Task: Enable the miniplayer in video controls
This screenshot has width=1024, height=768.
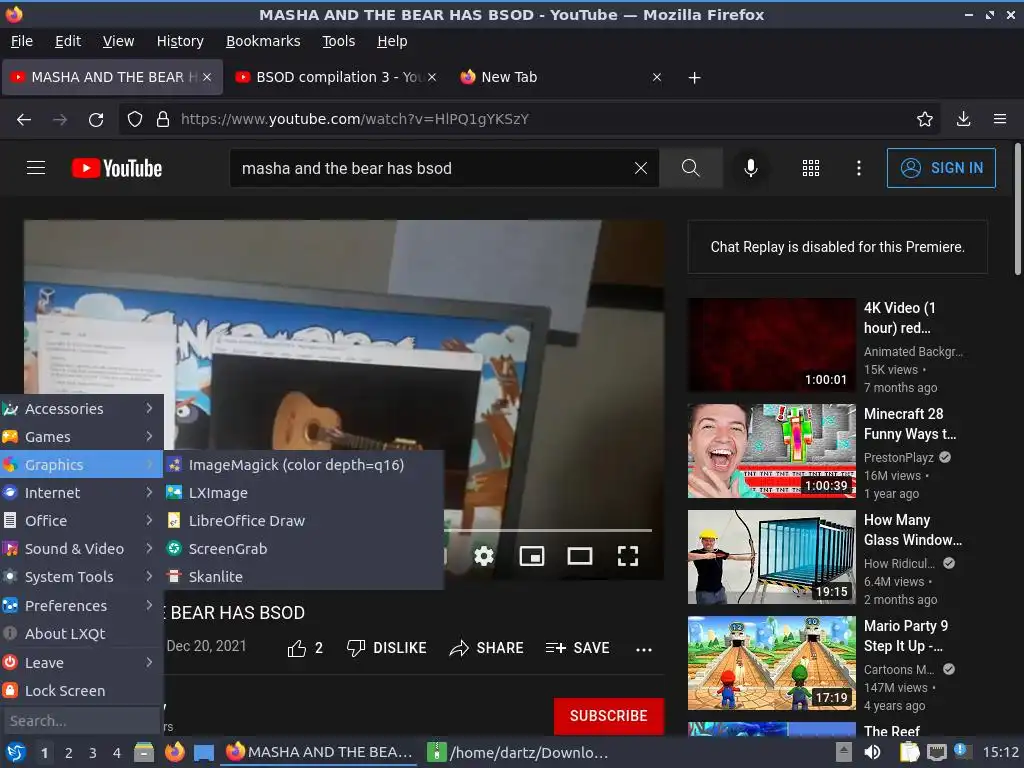Action: pyautogui.click(x=532, y=556)
